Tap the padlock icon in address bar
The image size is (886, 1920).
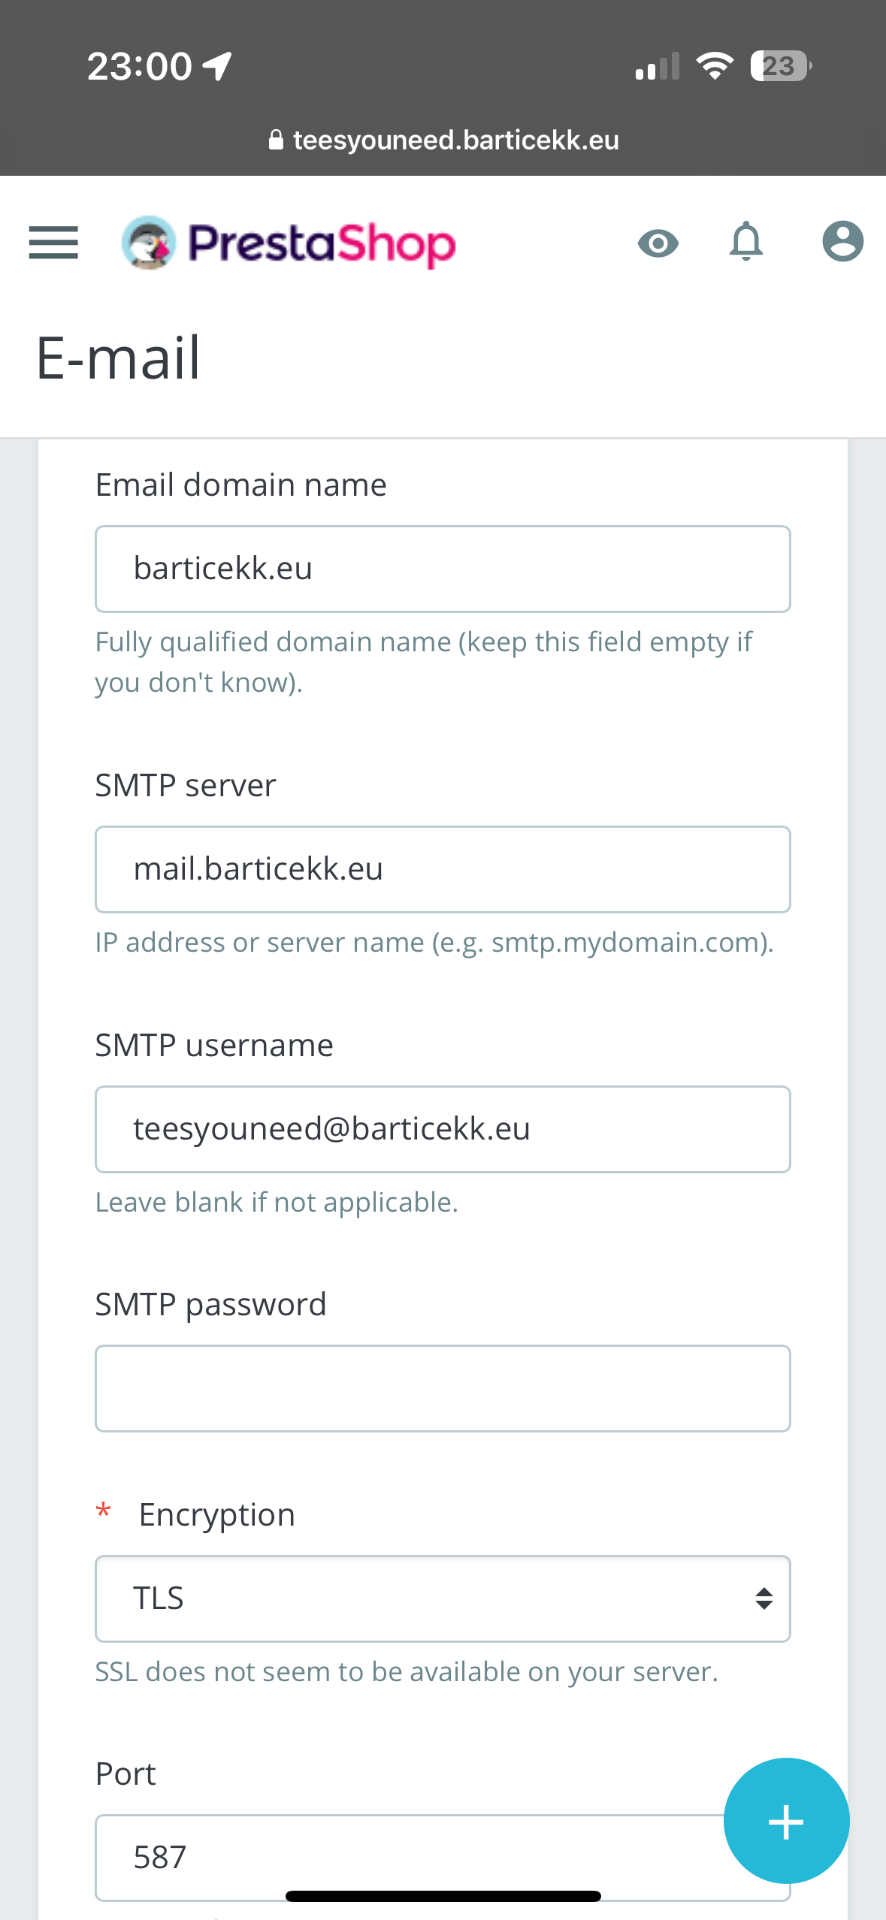[x=276, y=140]
